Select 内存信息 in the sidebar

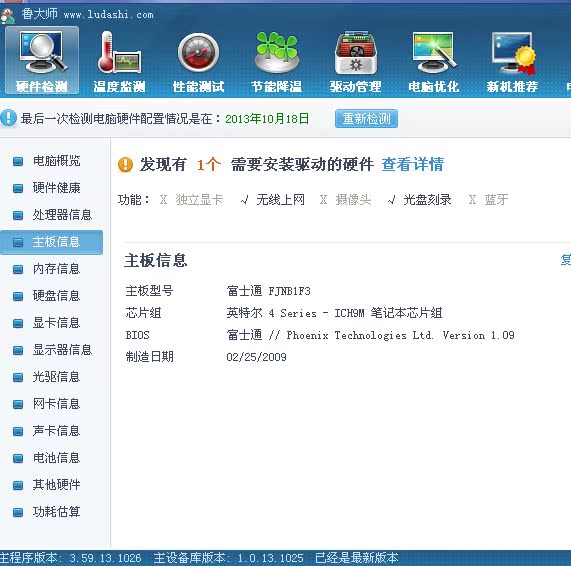[x=56, y=269]
